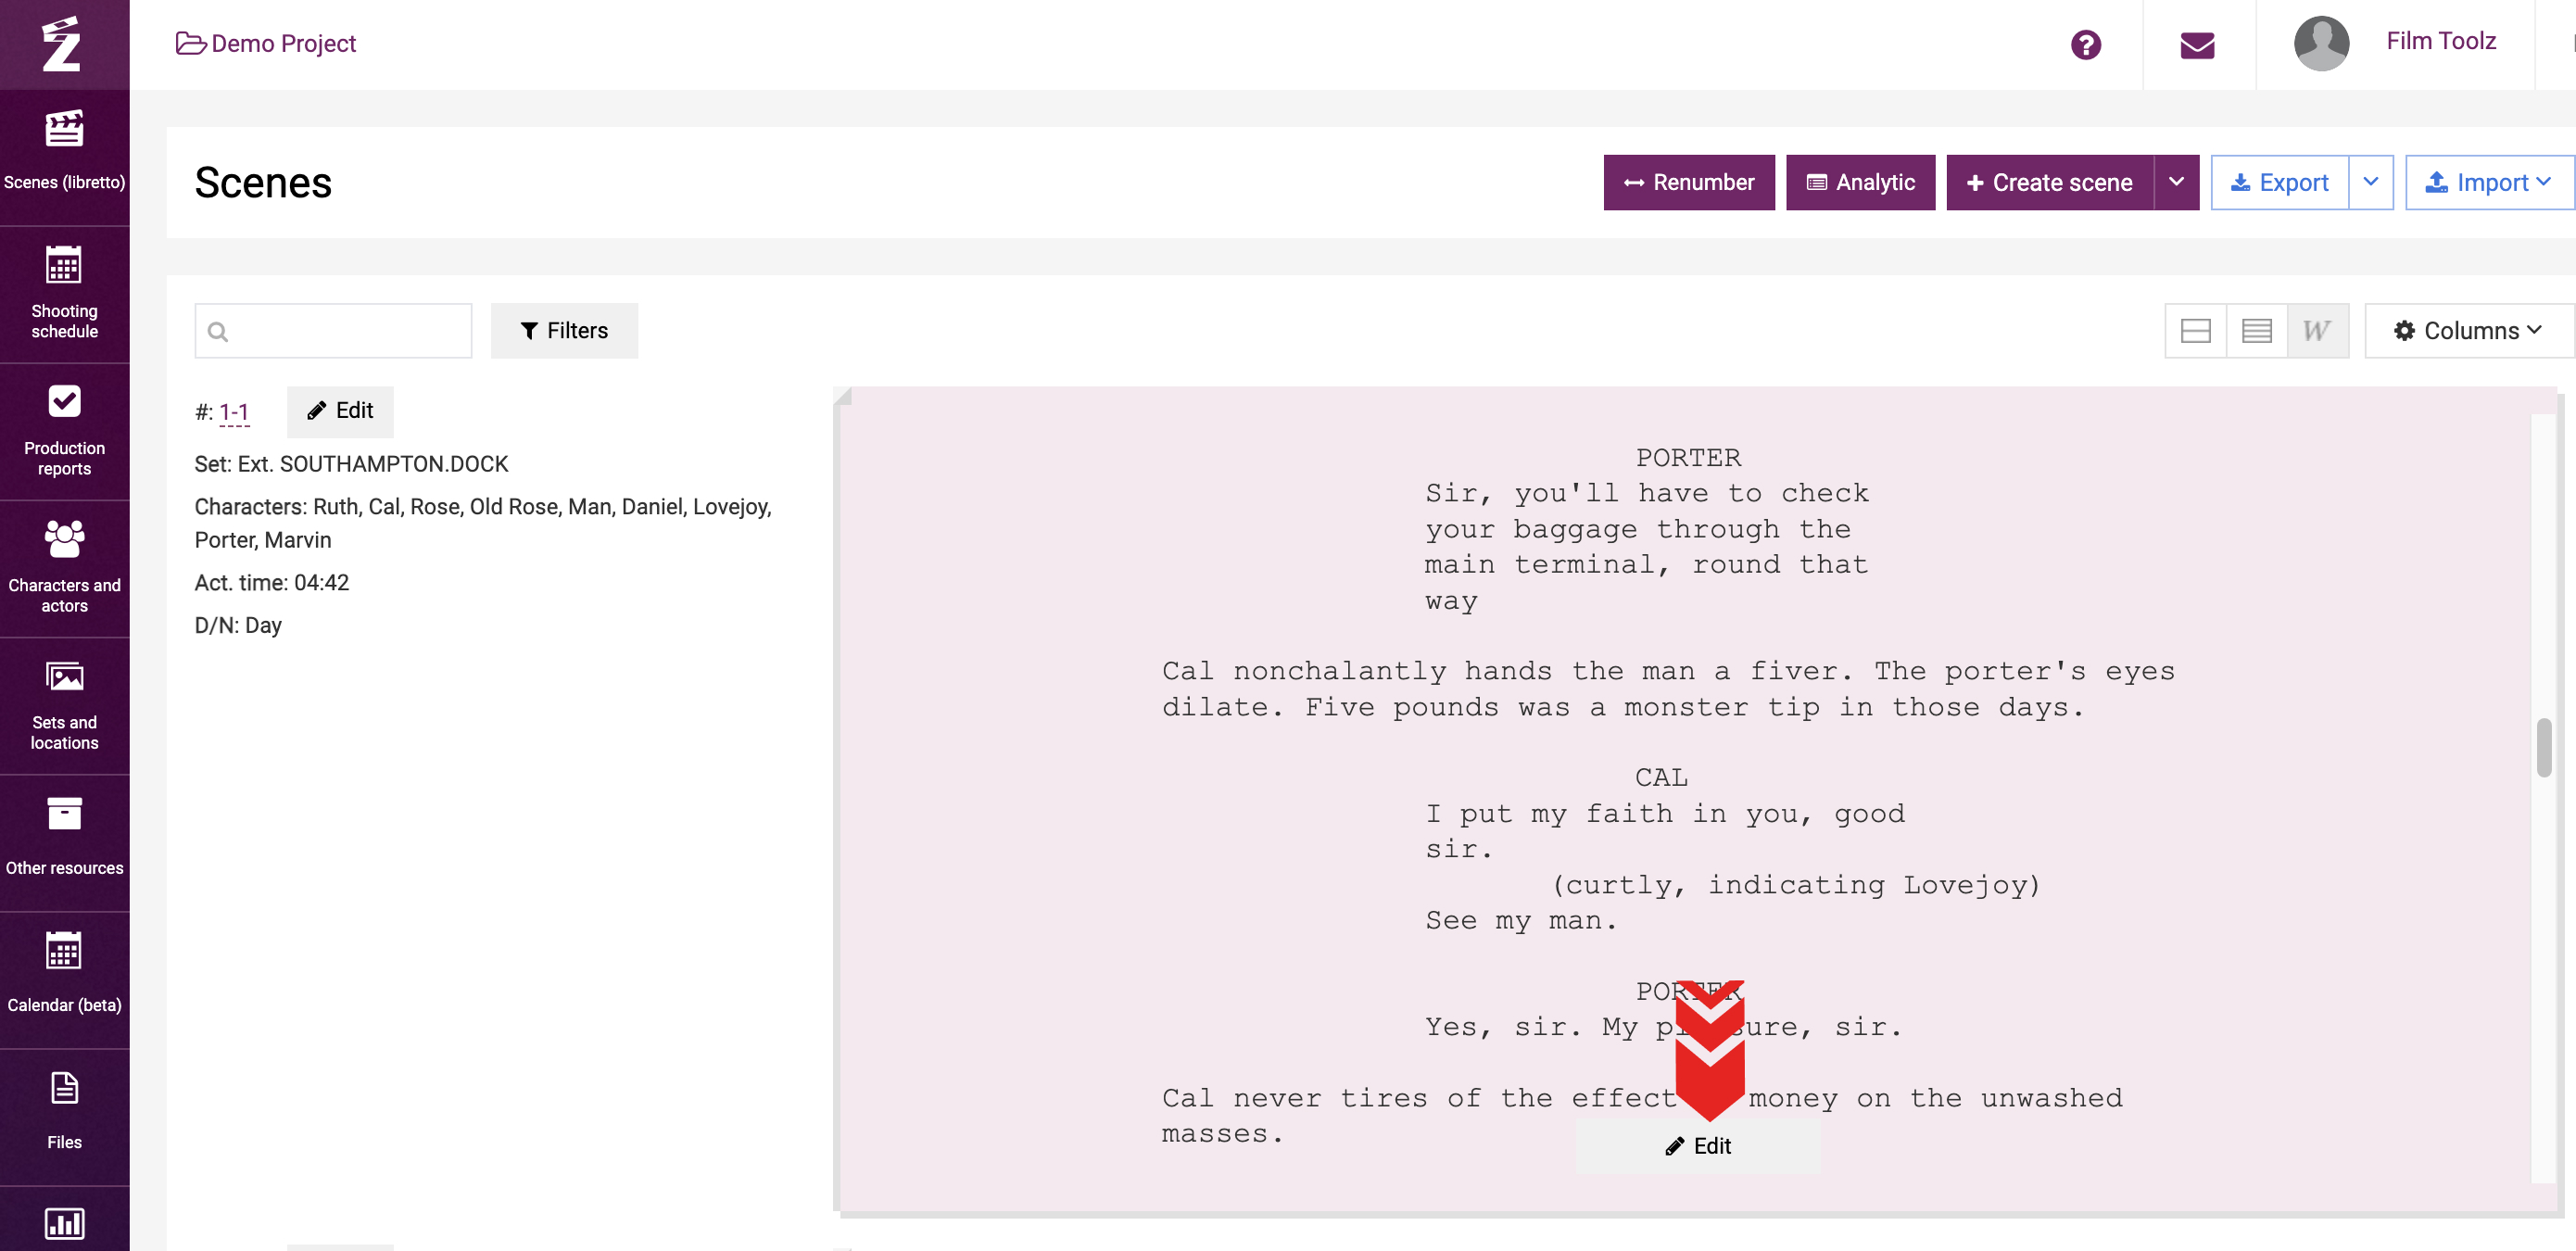The image size is (2576, 1251).
Task: Click the 'D/N: Day' text
Action: click(x=238, y=626)
